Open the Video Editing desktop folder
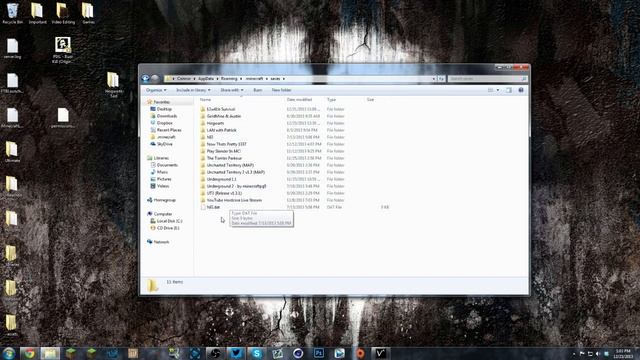The width and height of the screenshot is (640, 360). [x=63, y=13]
